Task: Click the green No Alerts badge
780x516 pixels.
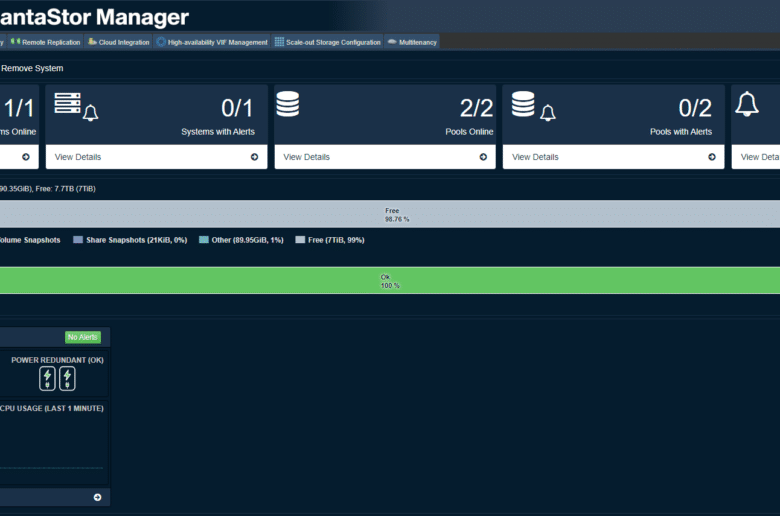Action: click(83, 337)
